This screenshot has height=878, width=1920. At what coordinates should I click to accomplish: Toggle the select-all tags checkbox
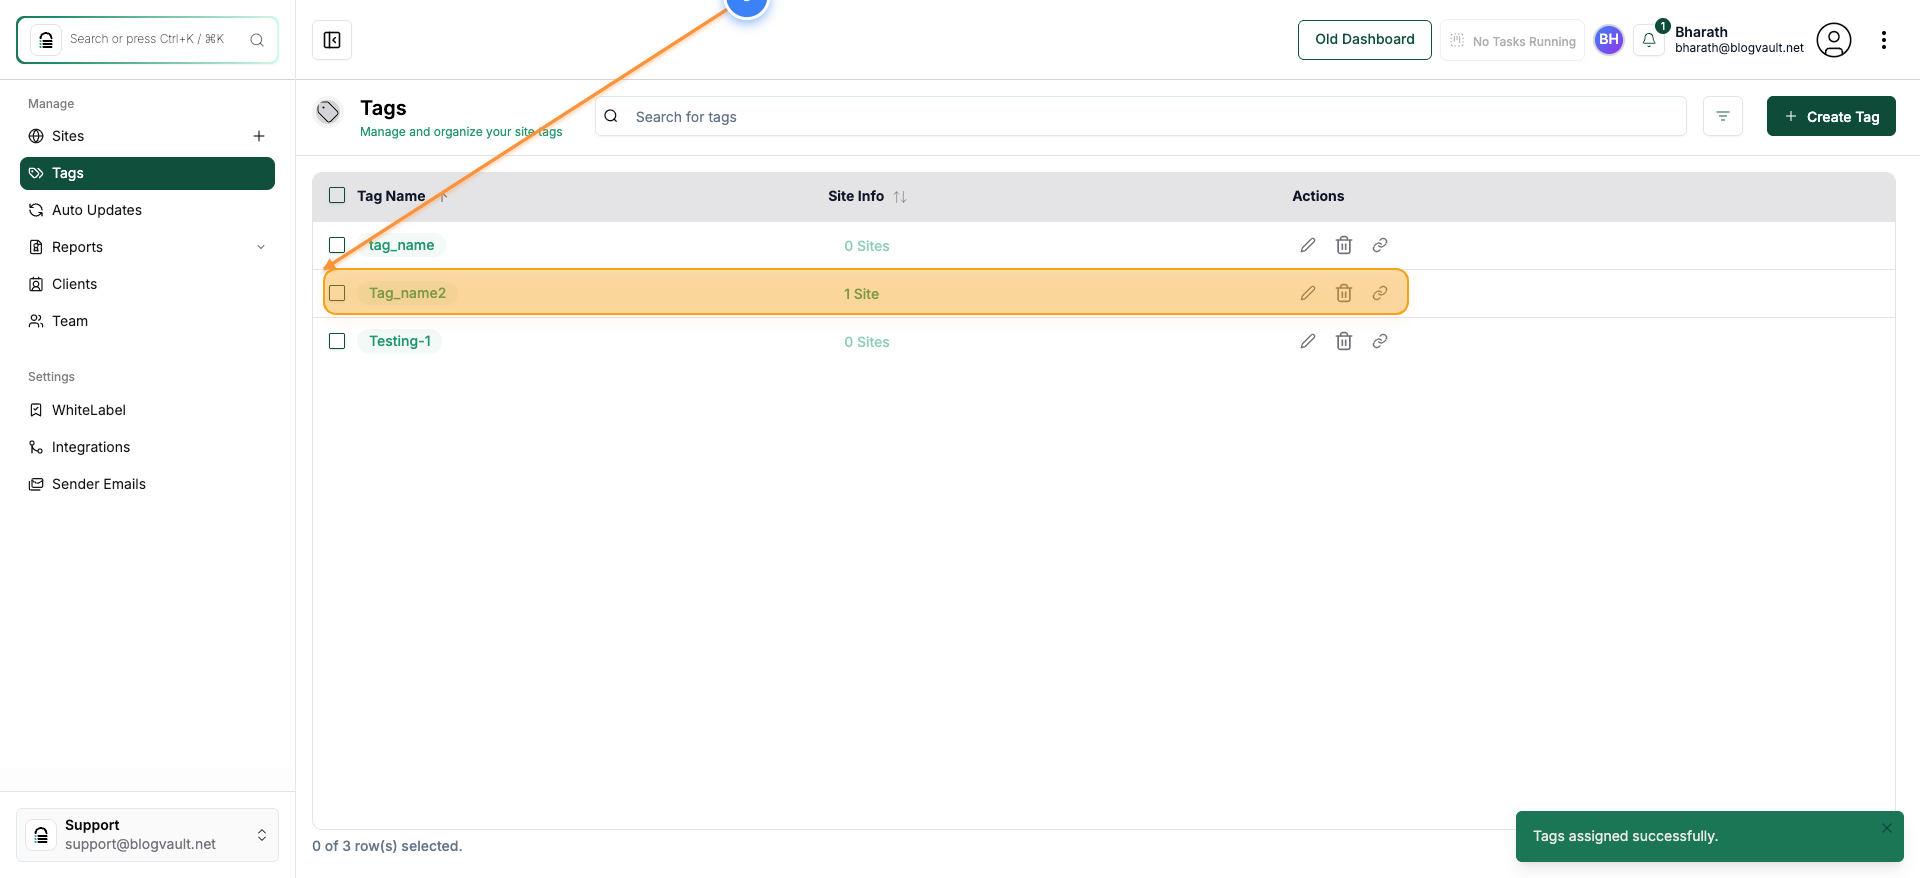click(337, 195)
